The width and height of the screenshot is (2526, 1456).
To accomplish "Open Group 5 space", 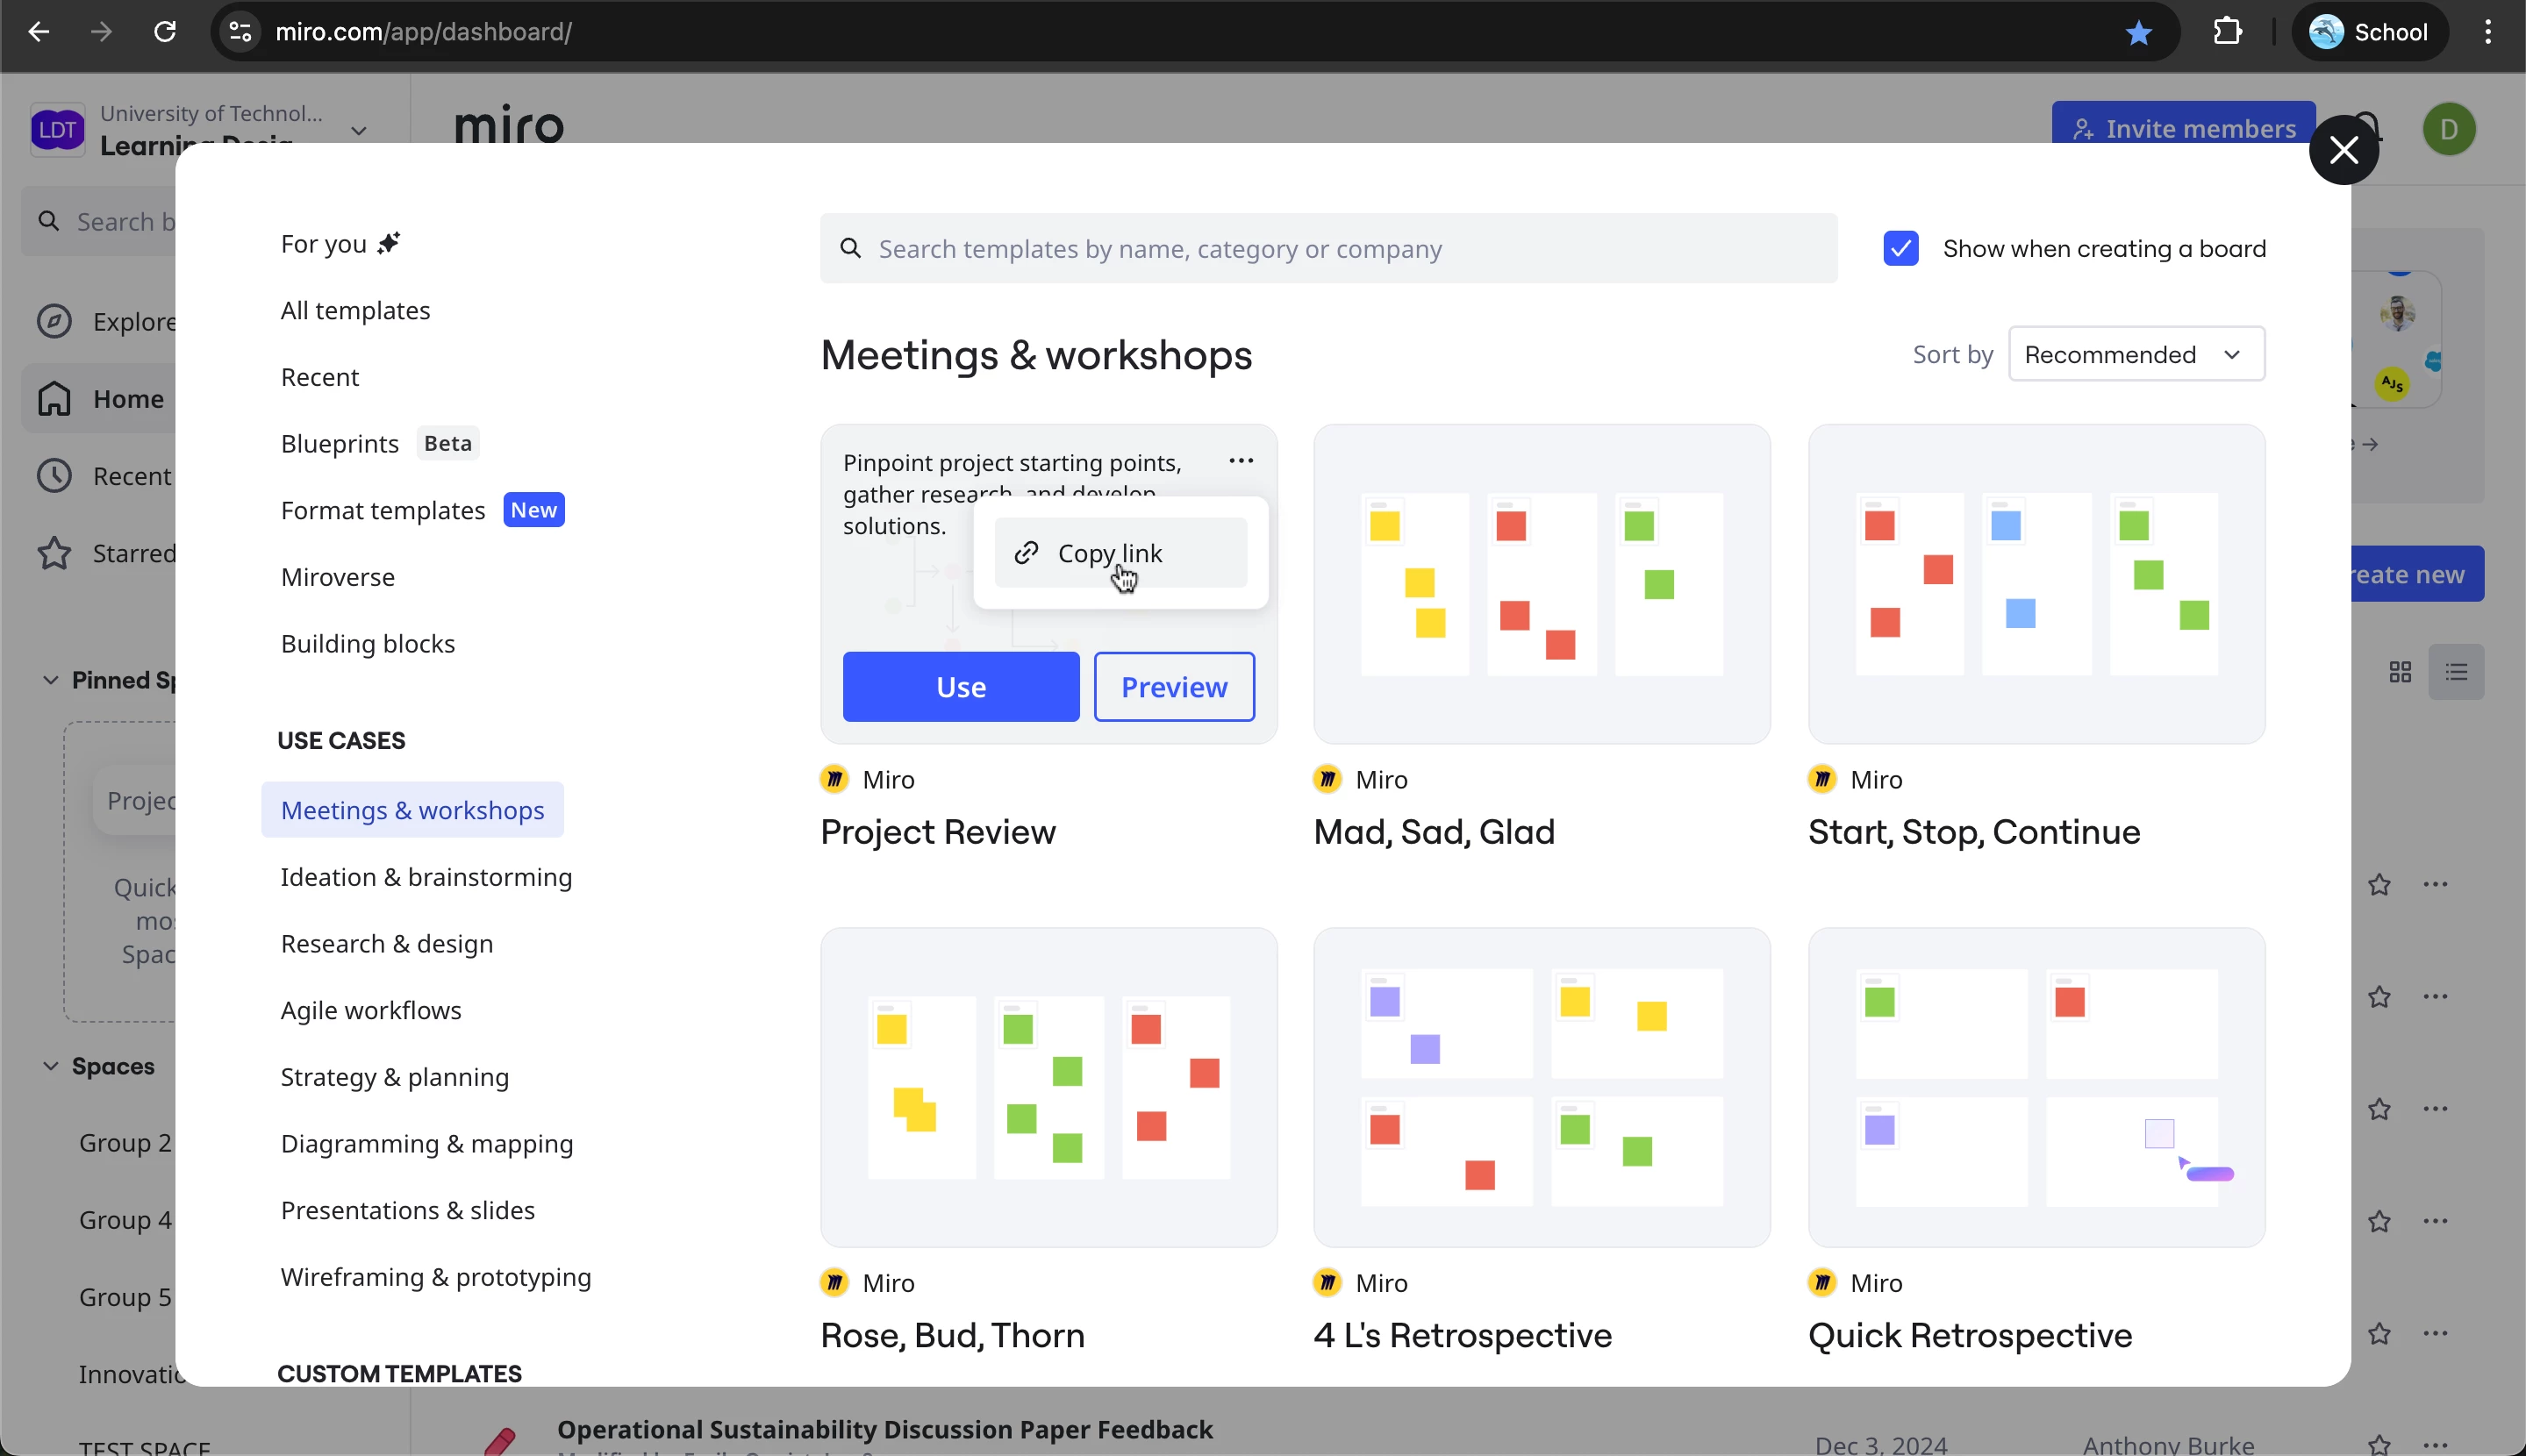I will coord(125,1297).
